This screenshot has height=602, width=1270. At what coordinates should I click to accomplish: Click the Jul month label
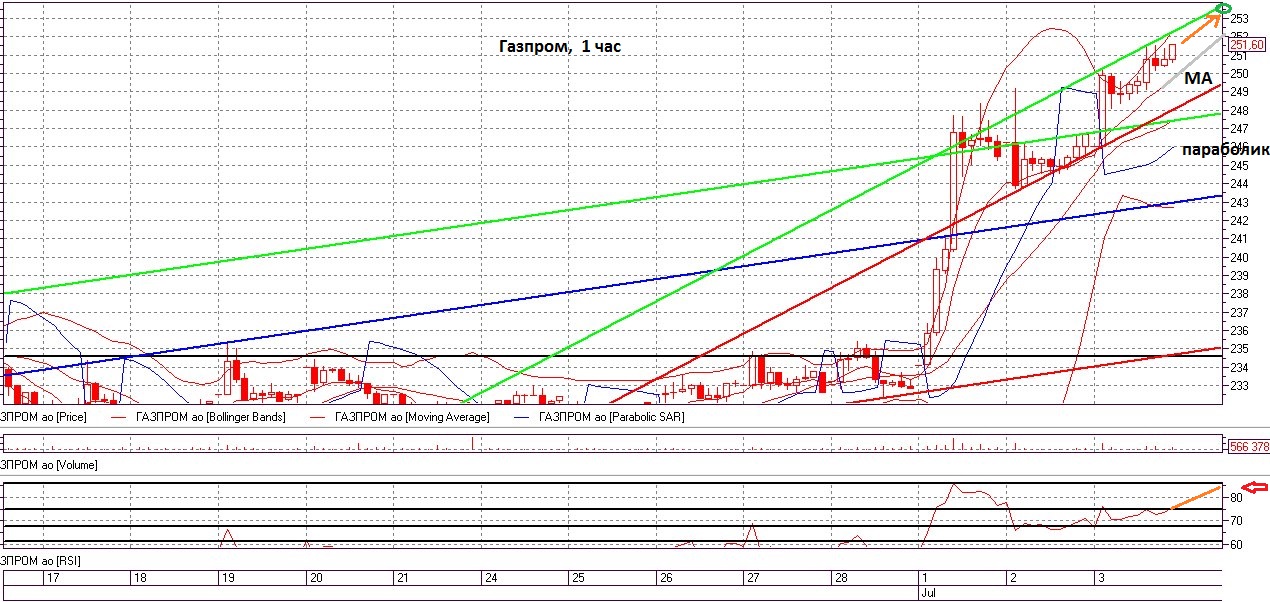[927, 593]
